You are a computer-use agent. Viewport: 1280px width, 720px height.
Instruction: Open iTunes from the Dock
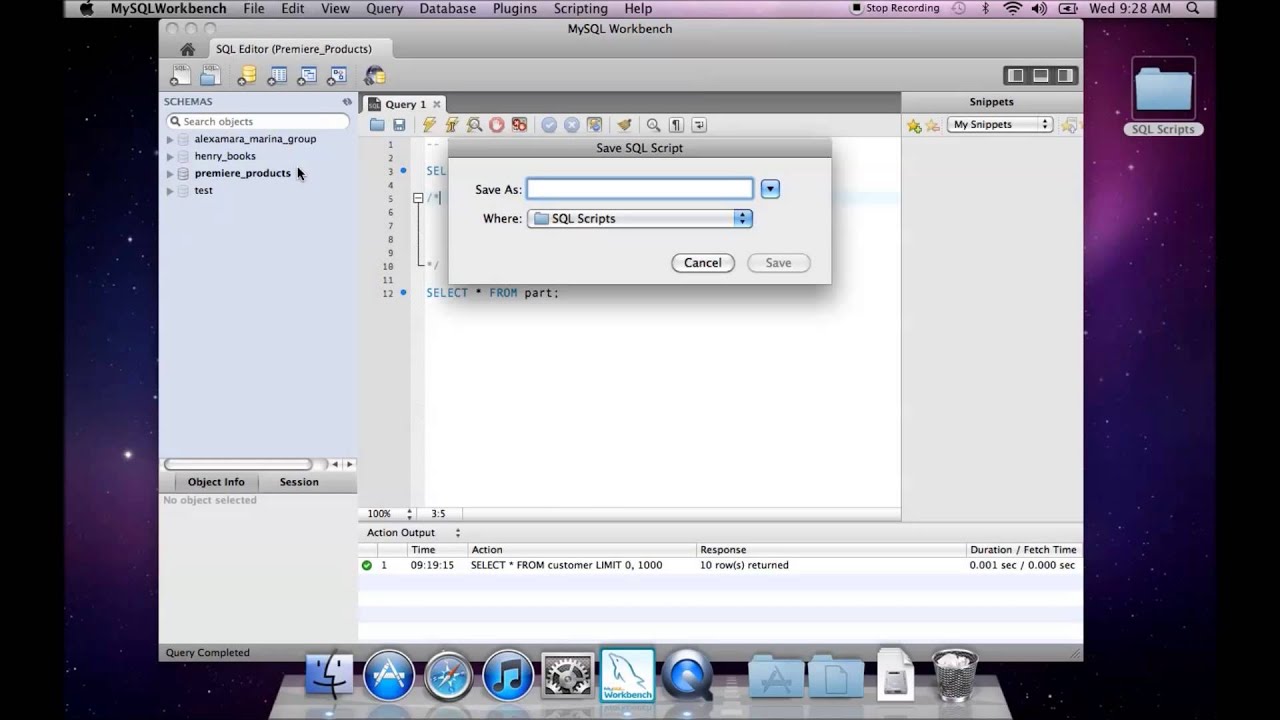tap(507, 675)
